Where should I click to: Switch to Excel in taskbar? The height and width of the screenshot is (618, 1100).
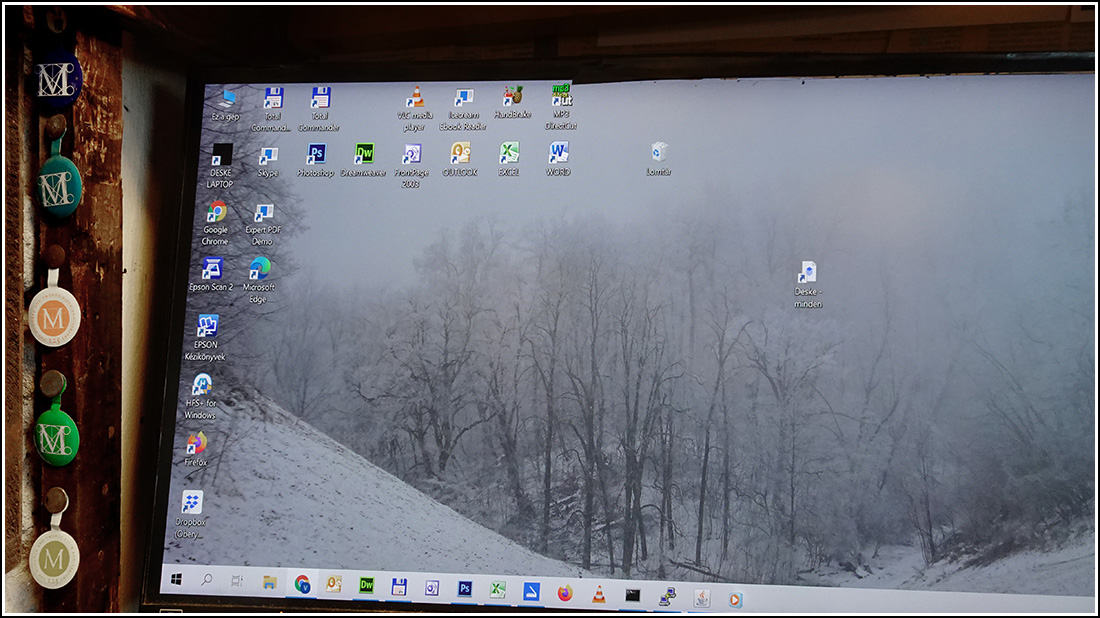tap(498, 590)
